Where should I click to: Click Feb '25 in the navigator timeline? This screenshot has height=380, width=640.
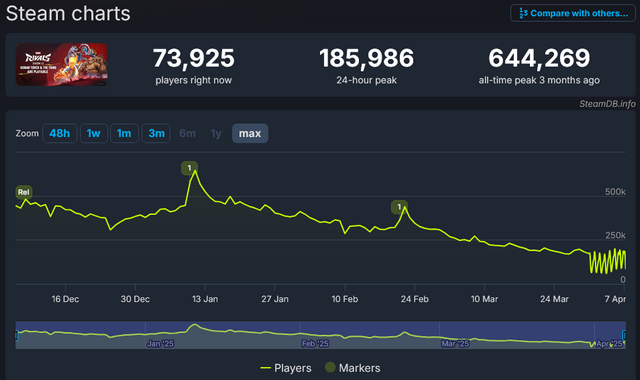(x=315, y=344)
